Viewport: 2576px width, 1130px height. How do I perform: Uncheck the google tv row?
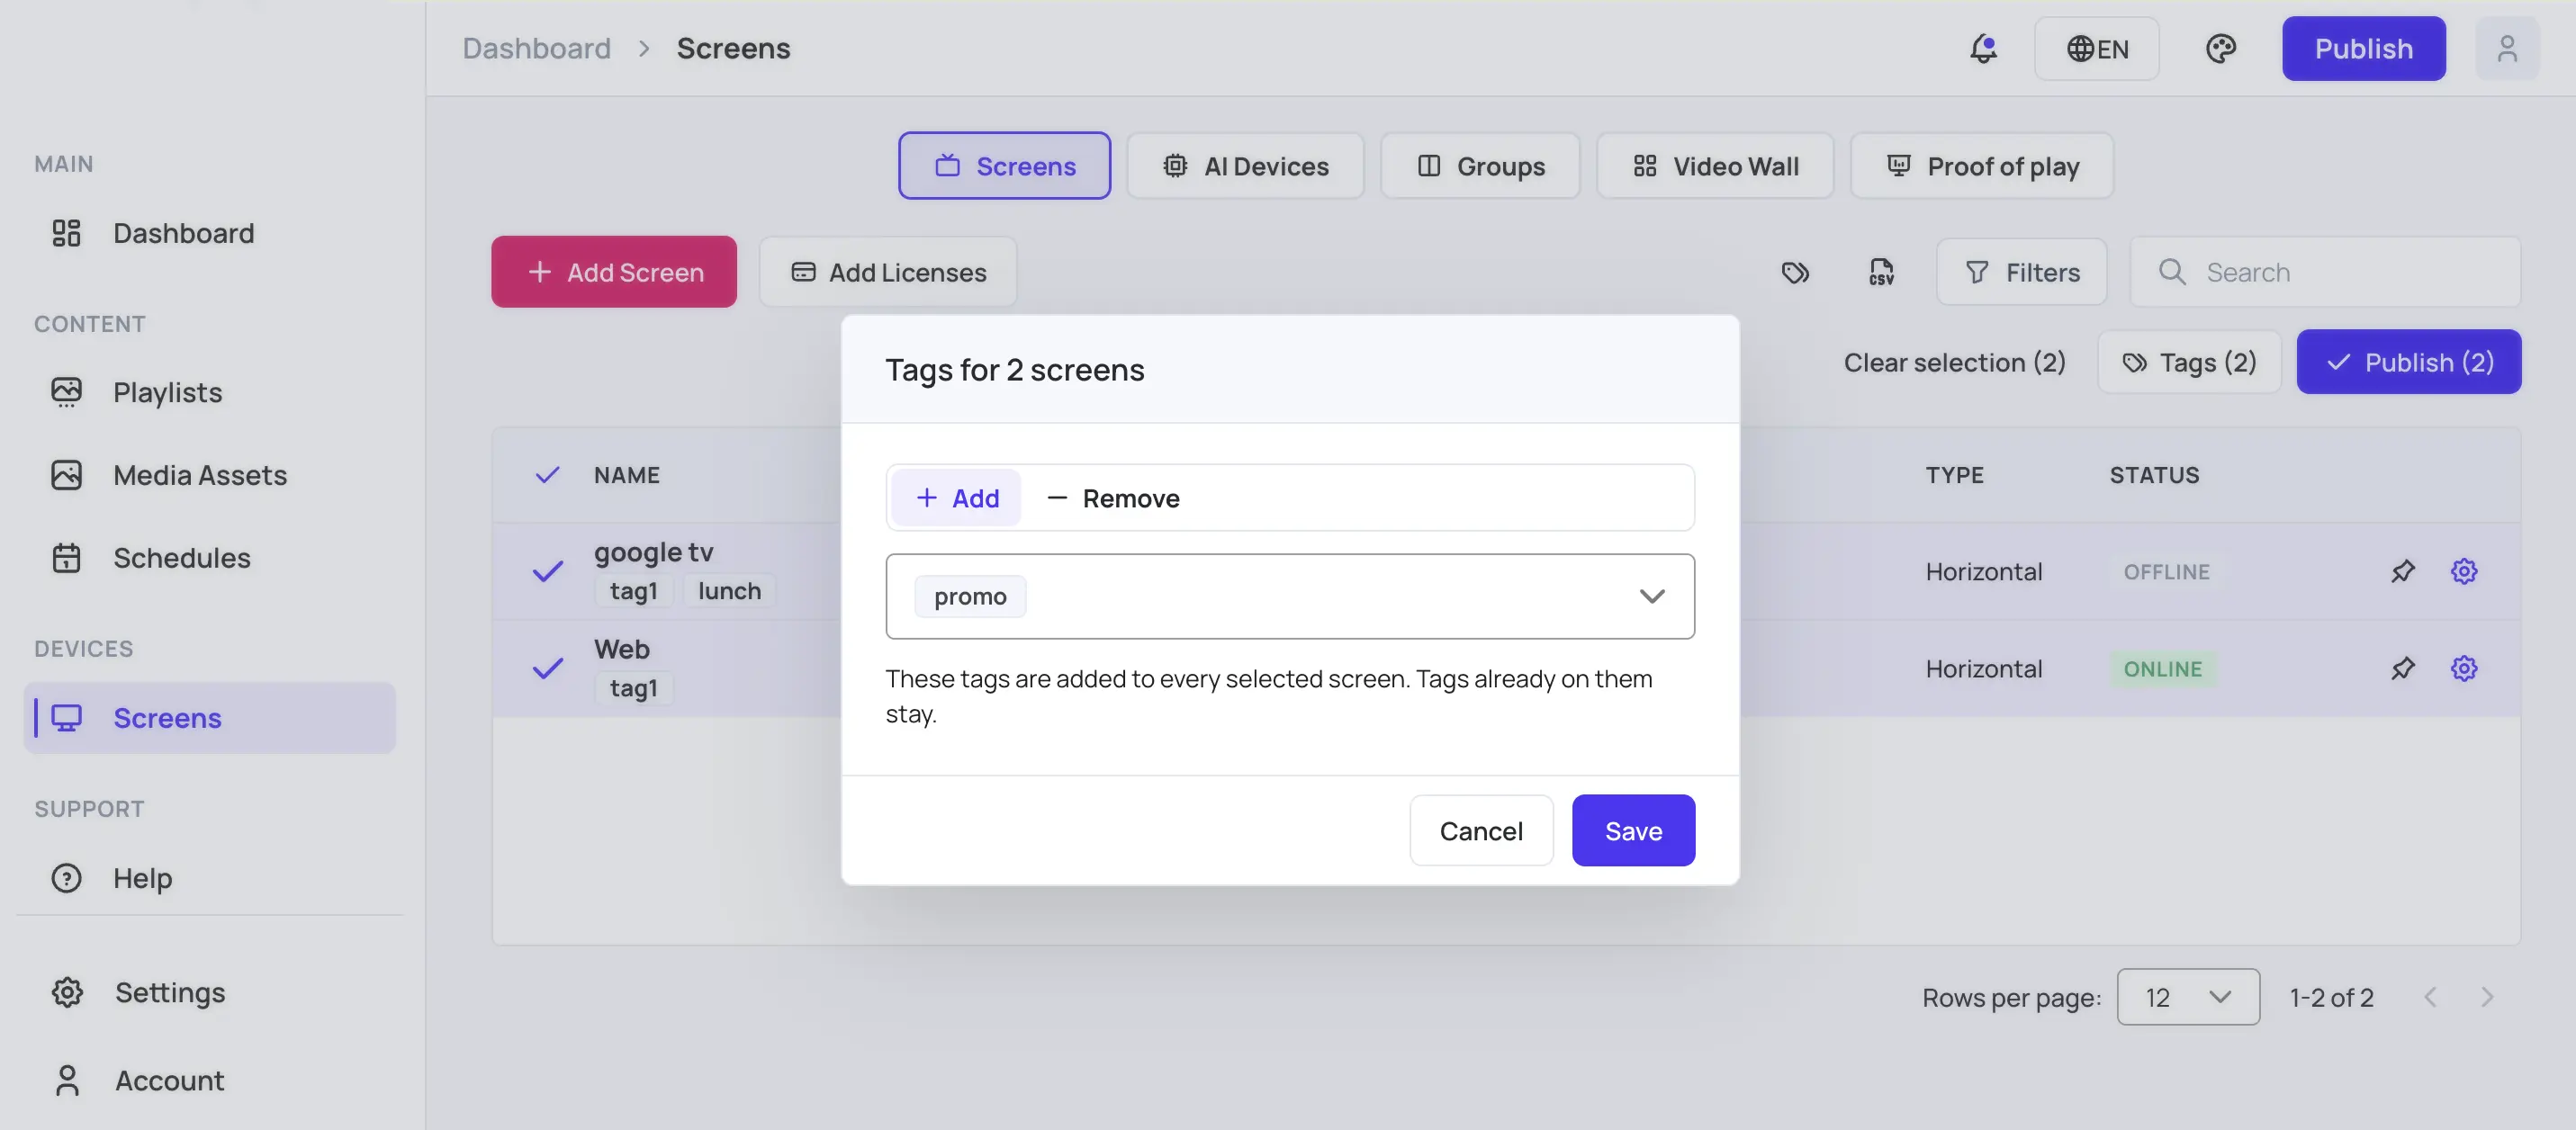[547, 571]
